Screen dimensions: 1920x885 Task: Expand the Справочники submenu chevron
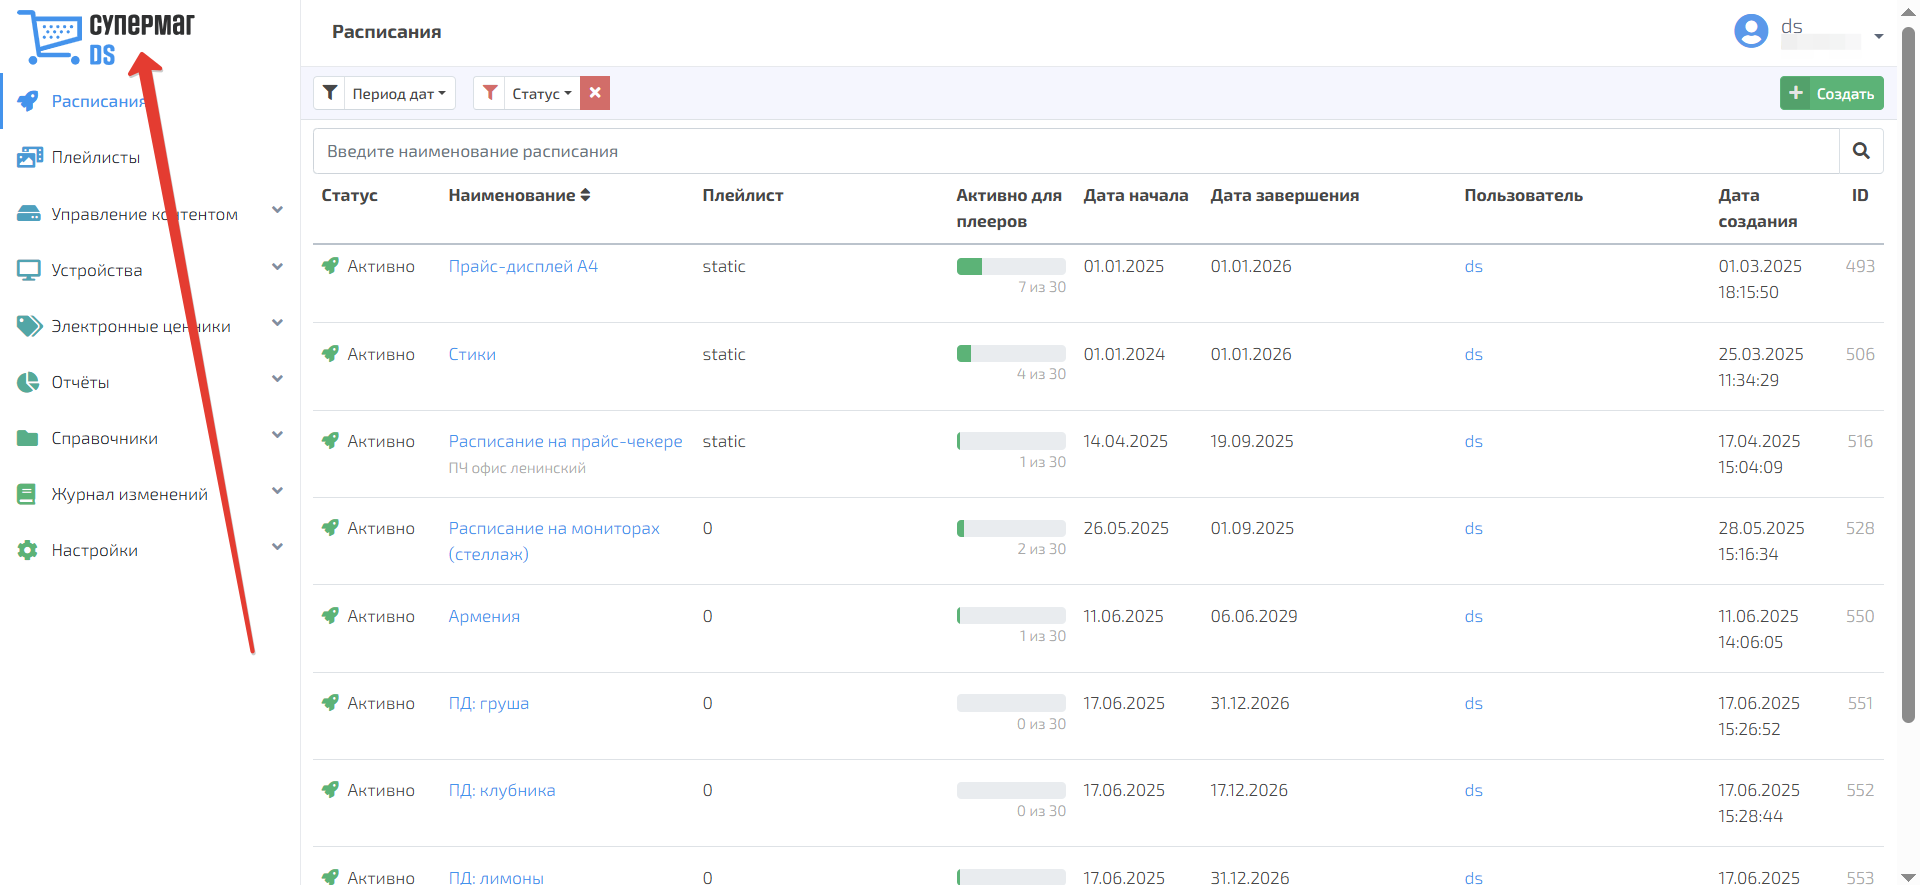click(x=278, y=434)
